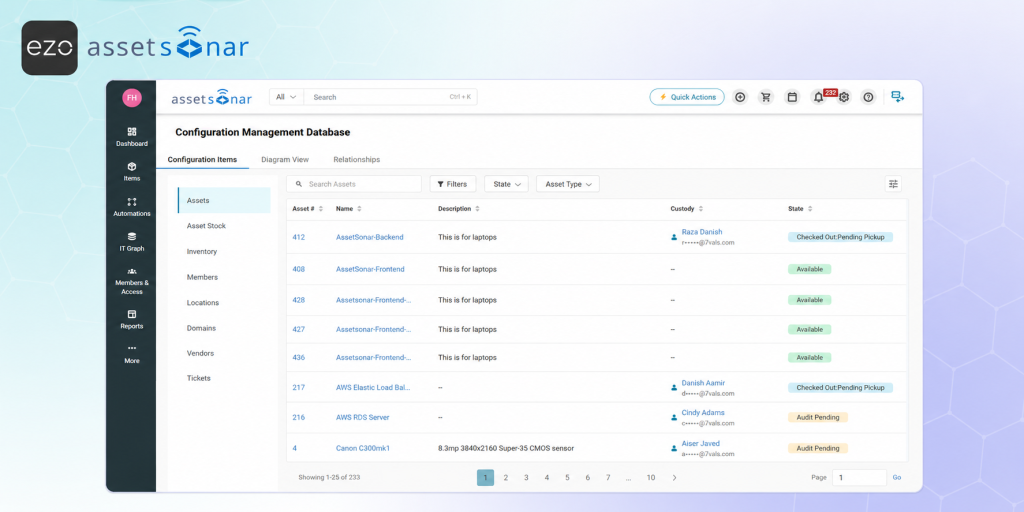Open notifications bell with 232 badge
The height and width of the screenshot is (512, 1024).
coord(818,97)
